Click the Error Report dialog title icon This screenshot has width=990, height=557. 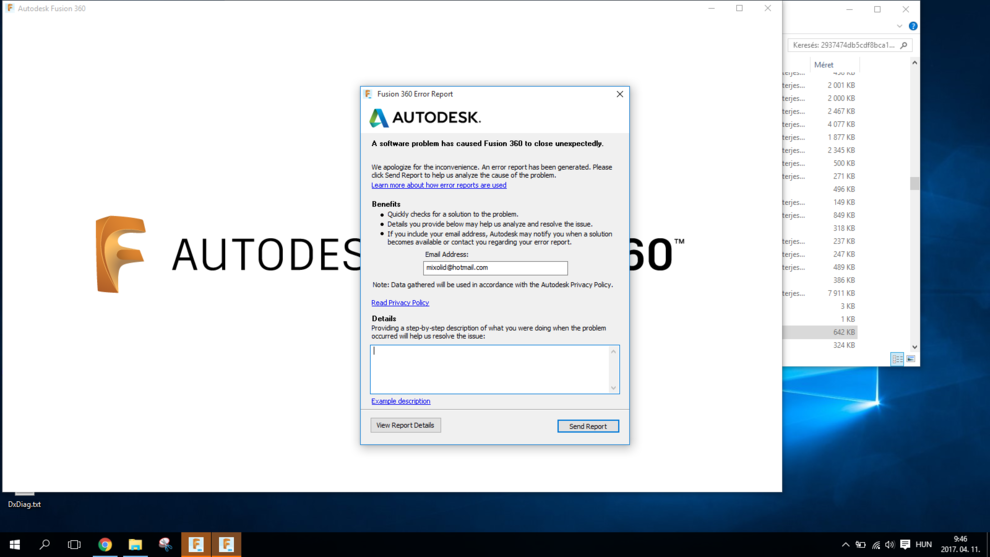coord(368,94)
